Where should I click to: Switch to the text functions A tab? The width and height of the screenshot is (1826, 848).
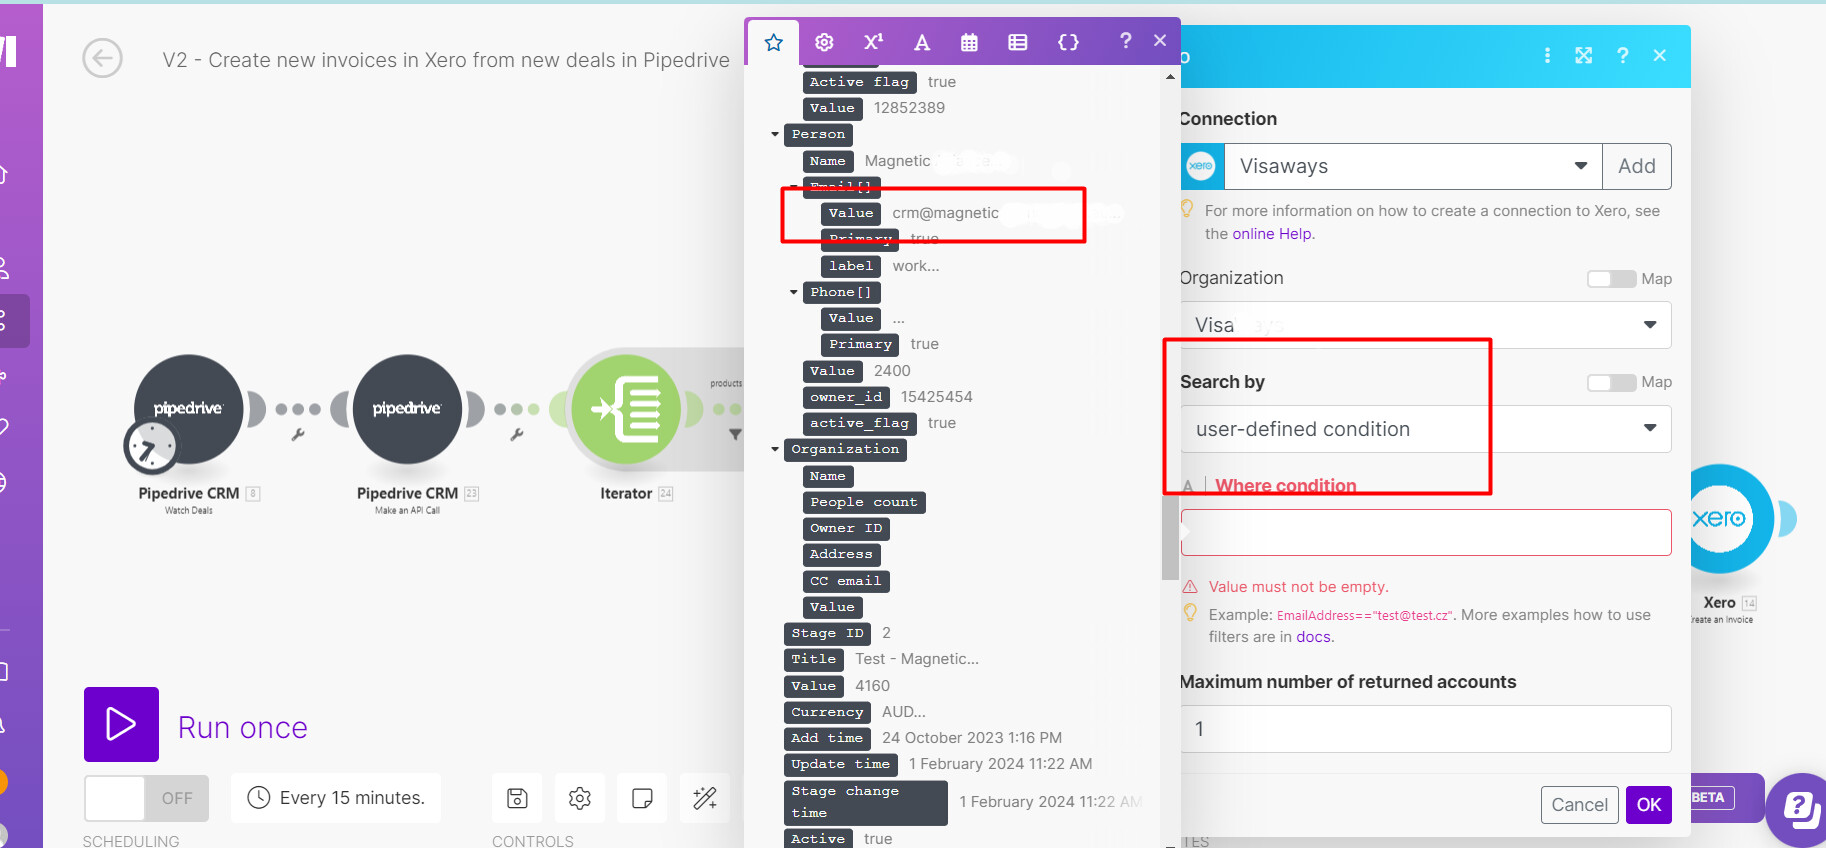pyautogui.click(x=922, y=42)
